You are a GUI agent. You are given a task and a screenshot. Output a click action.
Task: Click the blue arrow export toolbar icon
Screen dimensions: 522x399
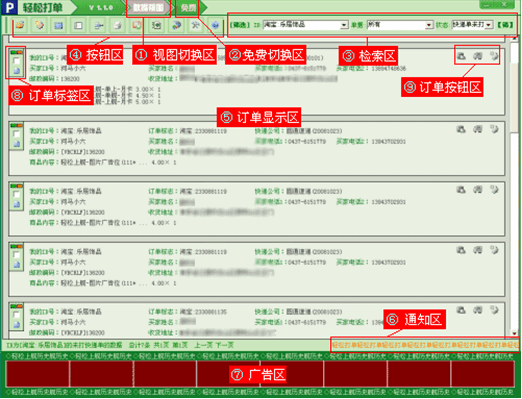click(98, 25)
